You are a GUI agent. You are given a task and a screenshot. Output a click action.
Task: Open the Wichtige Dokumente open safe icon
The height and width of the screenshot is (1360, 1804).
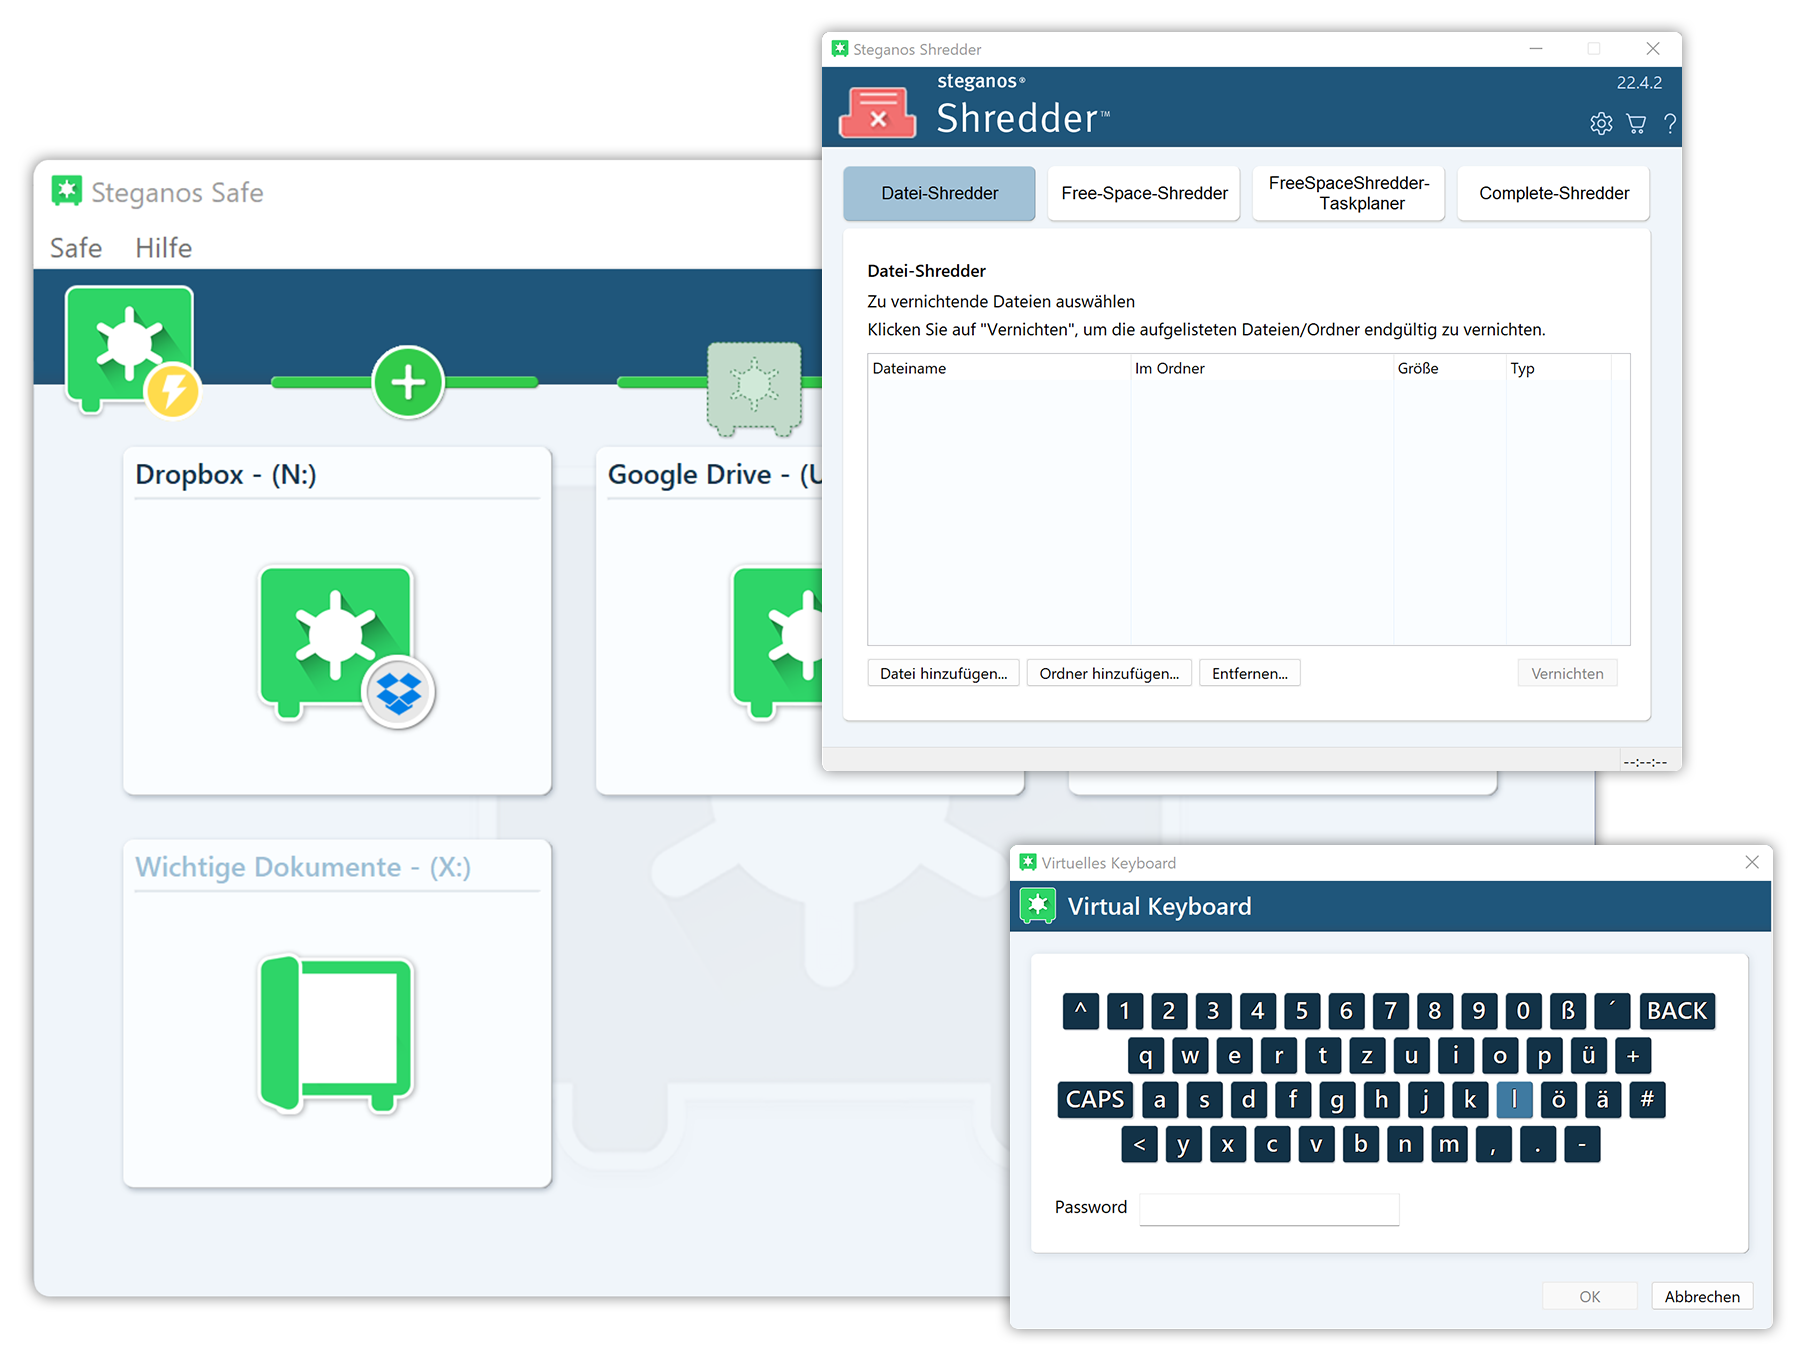click(x=336, y=1033)
